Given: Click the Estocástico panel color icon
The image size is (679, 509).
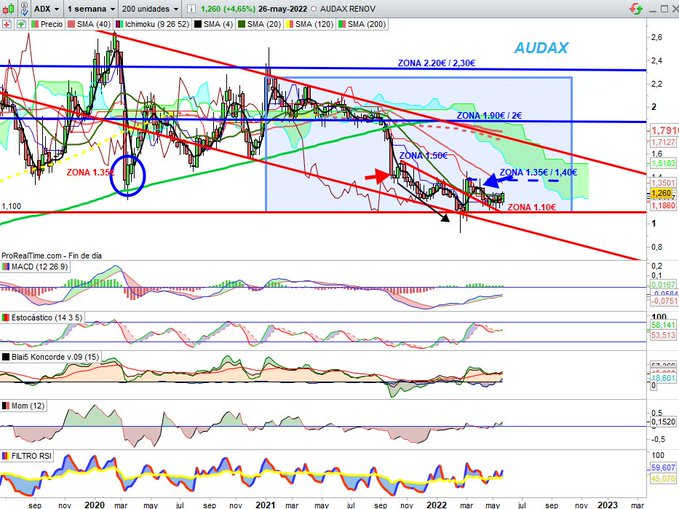Looking at the screenshot, I should click(6, 318).
